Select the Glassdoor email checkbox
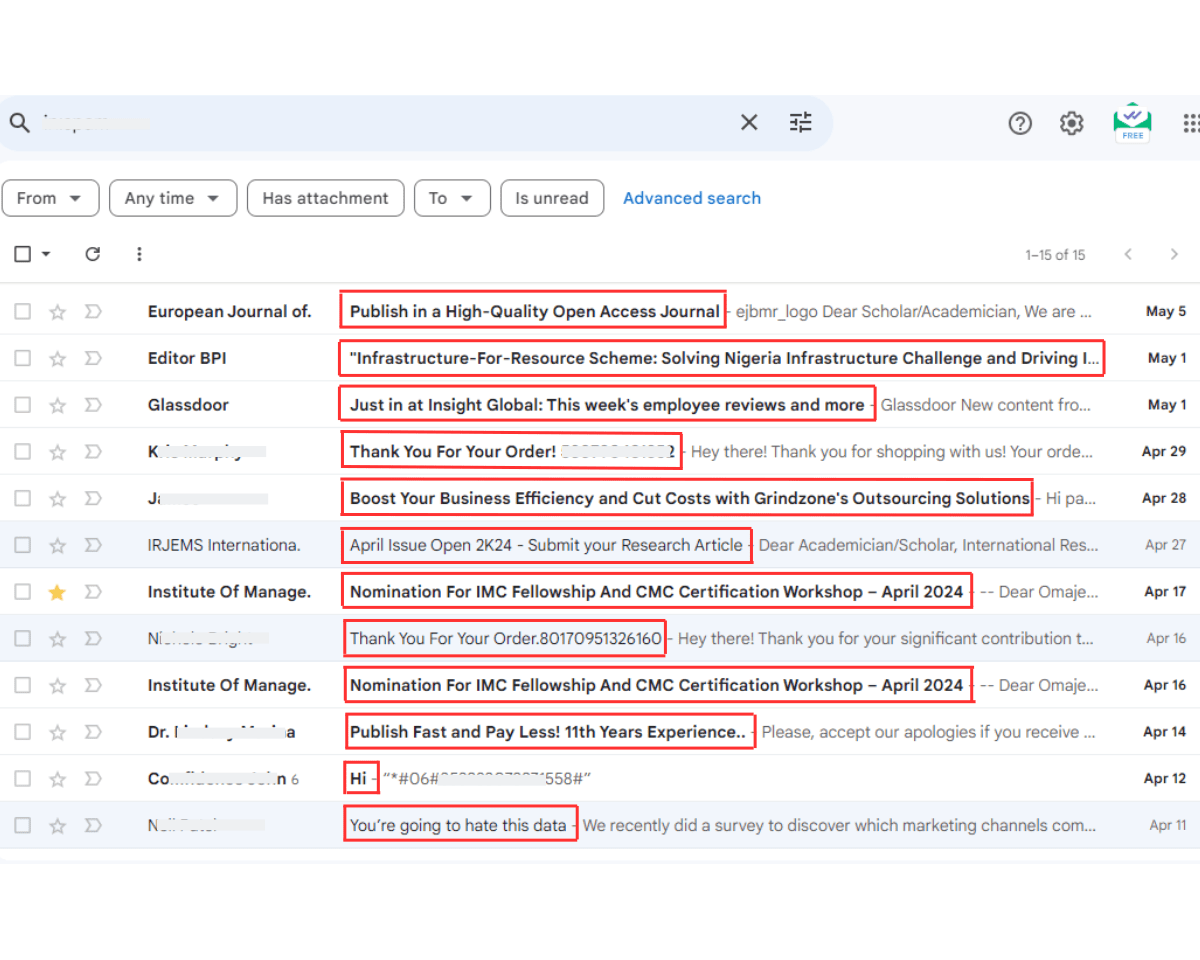The width and height of the screenshot is (1200, 960). click(22, 405)
